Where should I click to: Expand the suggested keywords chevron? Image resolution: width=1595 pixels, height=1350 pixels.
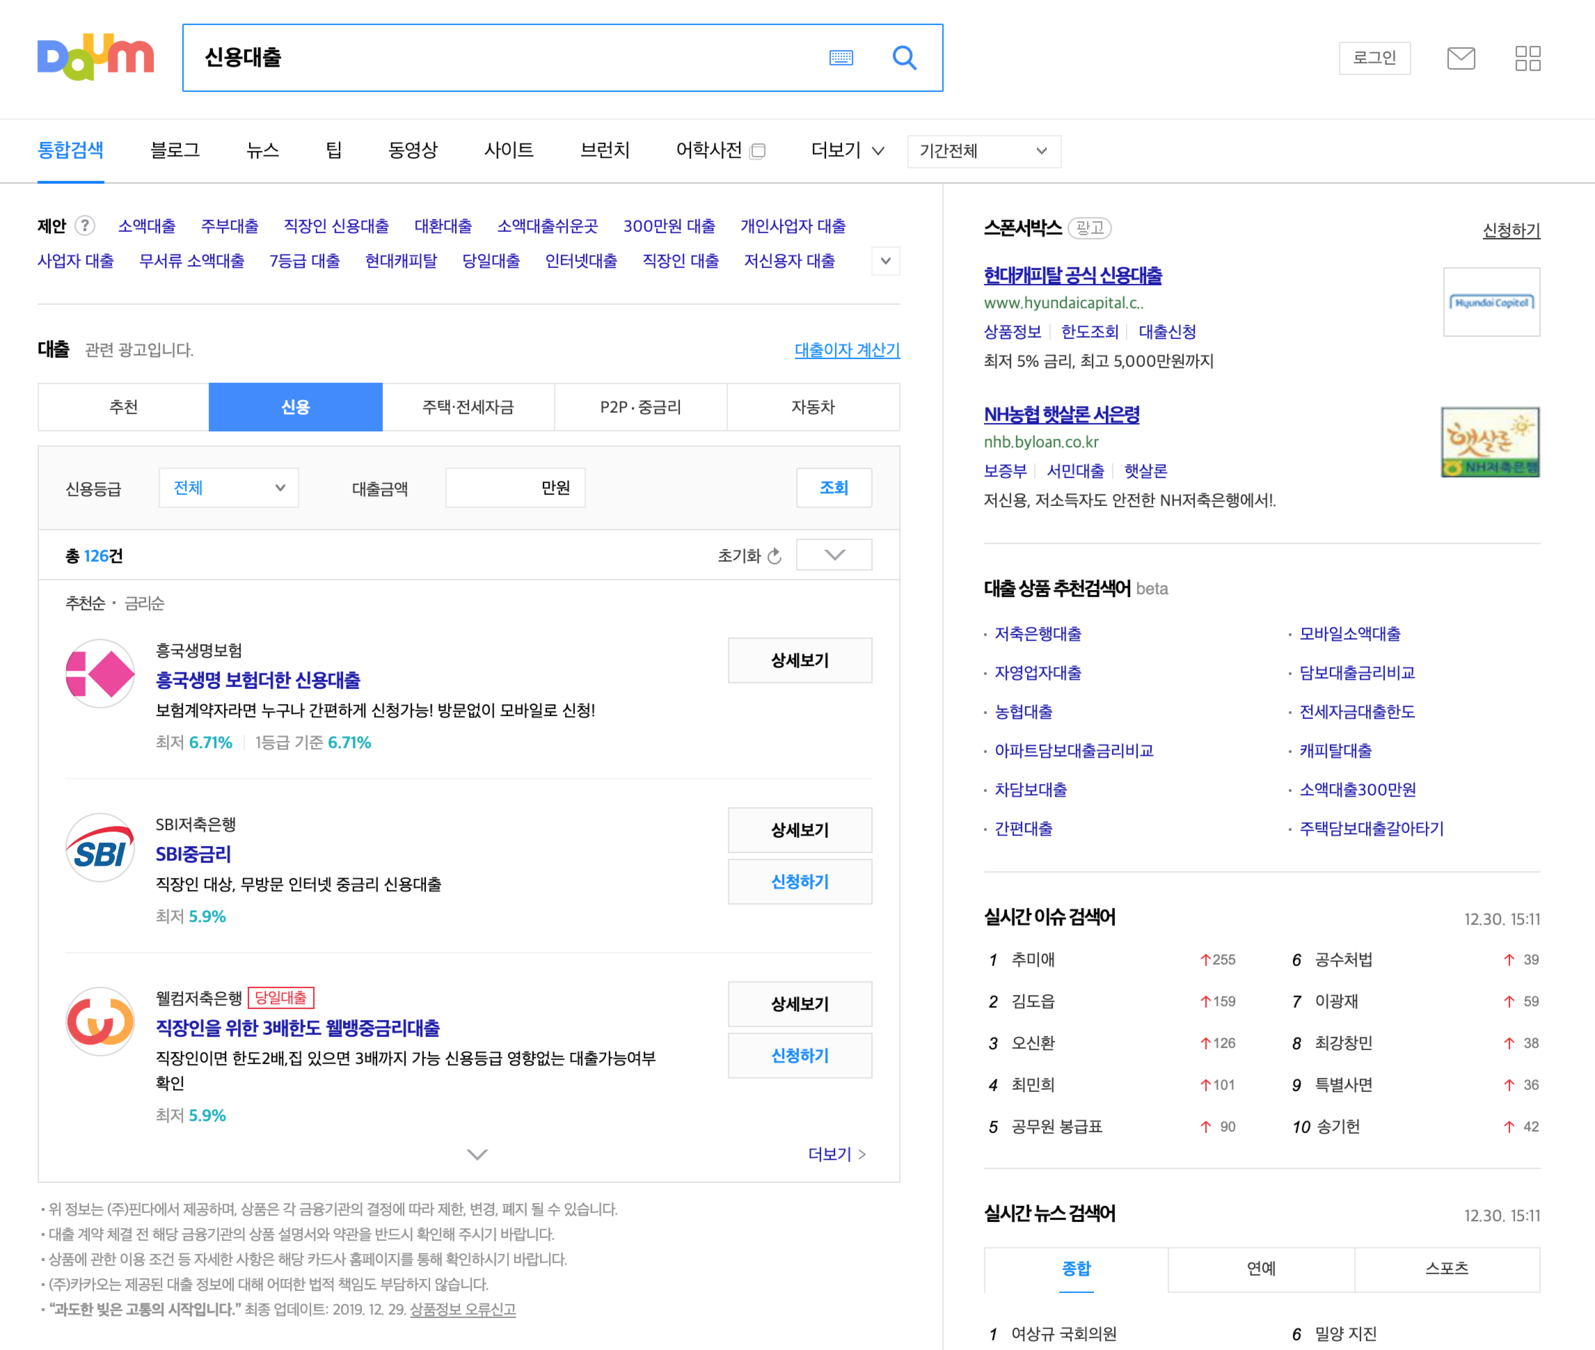coord(885,261)
